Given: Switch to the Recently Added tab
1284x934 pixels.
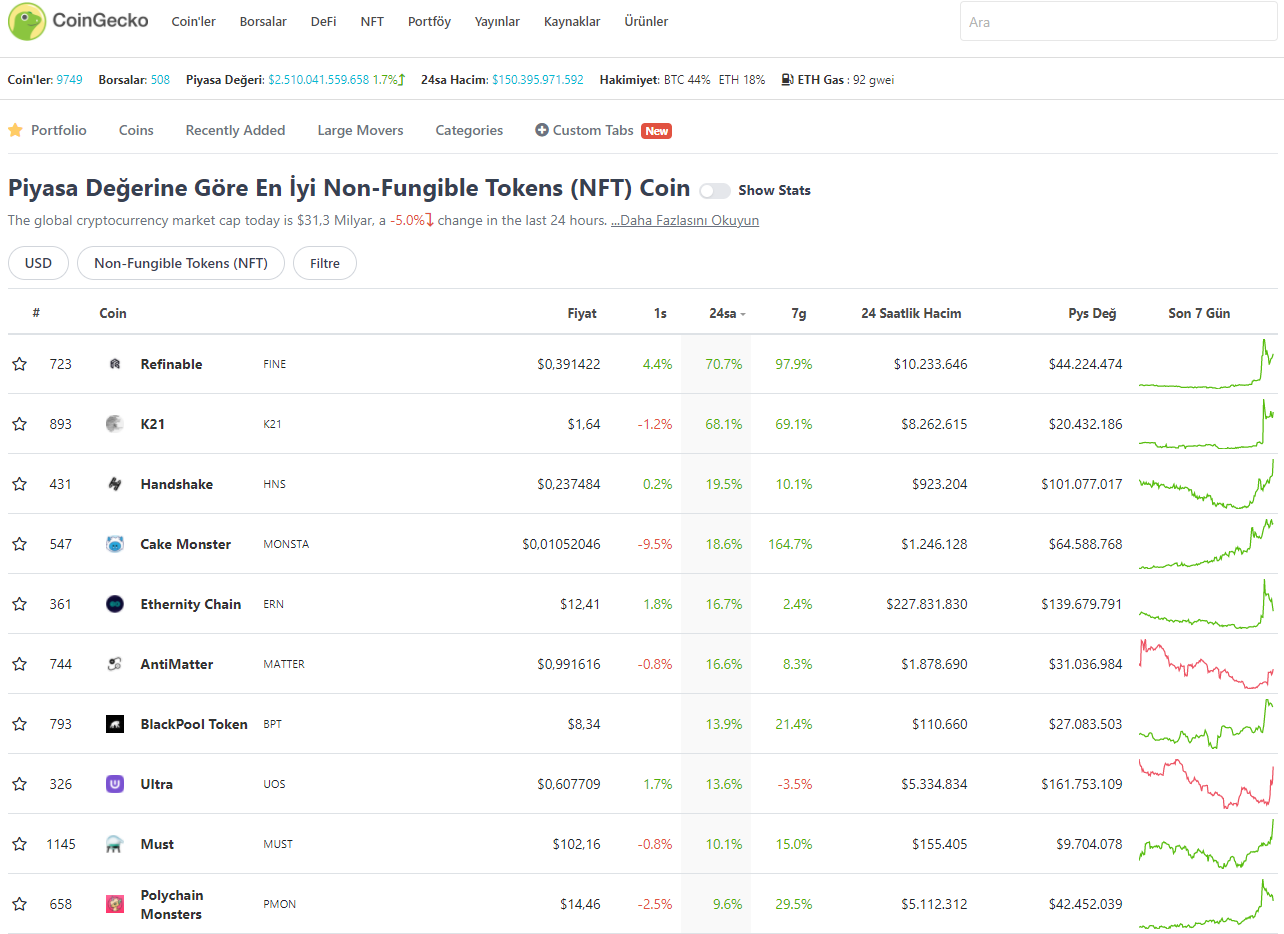Looking at the screenshot, I should [235, 130].
